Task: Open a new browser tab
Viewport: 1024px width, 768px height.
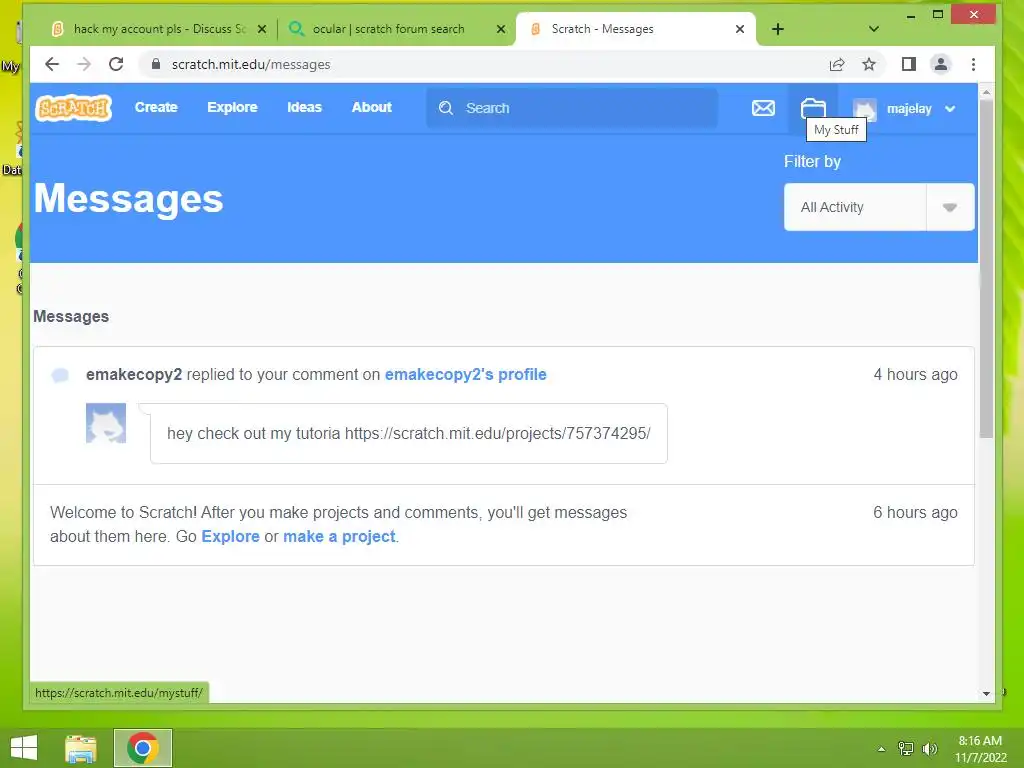Action: [778, 29]
